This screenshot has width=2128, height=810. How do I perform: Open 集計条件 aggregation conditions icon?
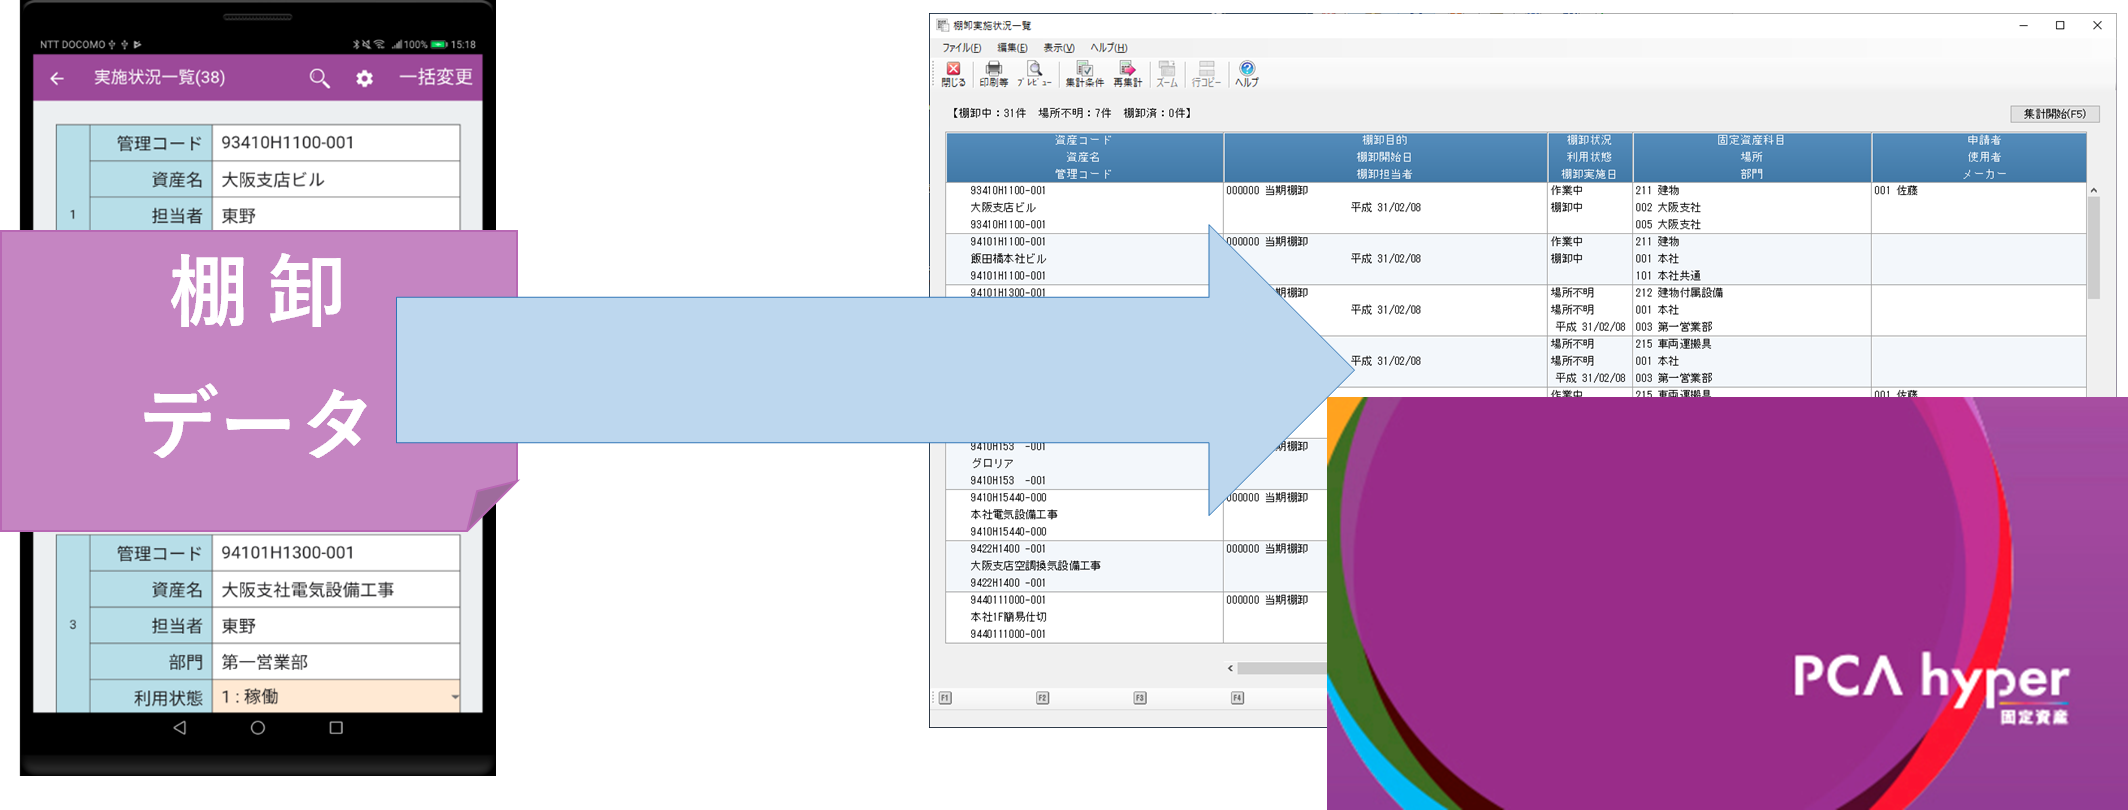(x=1084, y=74)
